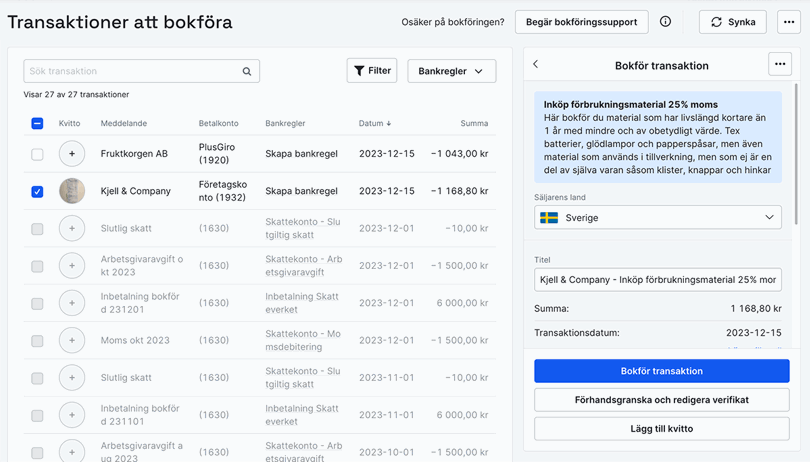Click the -1 168,80 kr amount cell
This screenshot has width=810, height=462.
coord(460,191)
